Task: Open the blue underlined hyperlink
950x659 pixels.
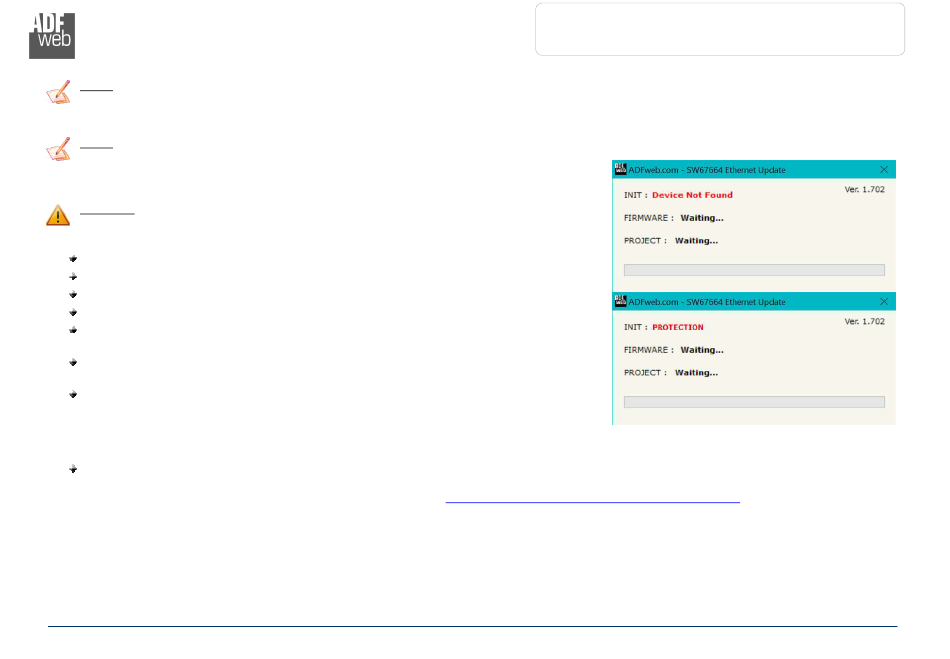Action: [592, 499]
